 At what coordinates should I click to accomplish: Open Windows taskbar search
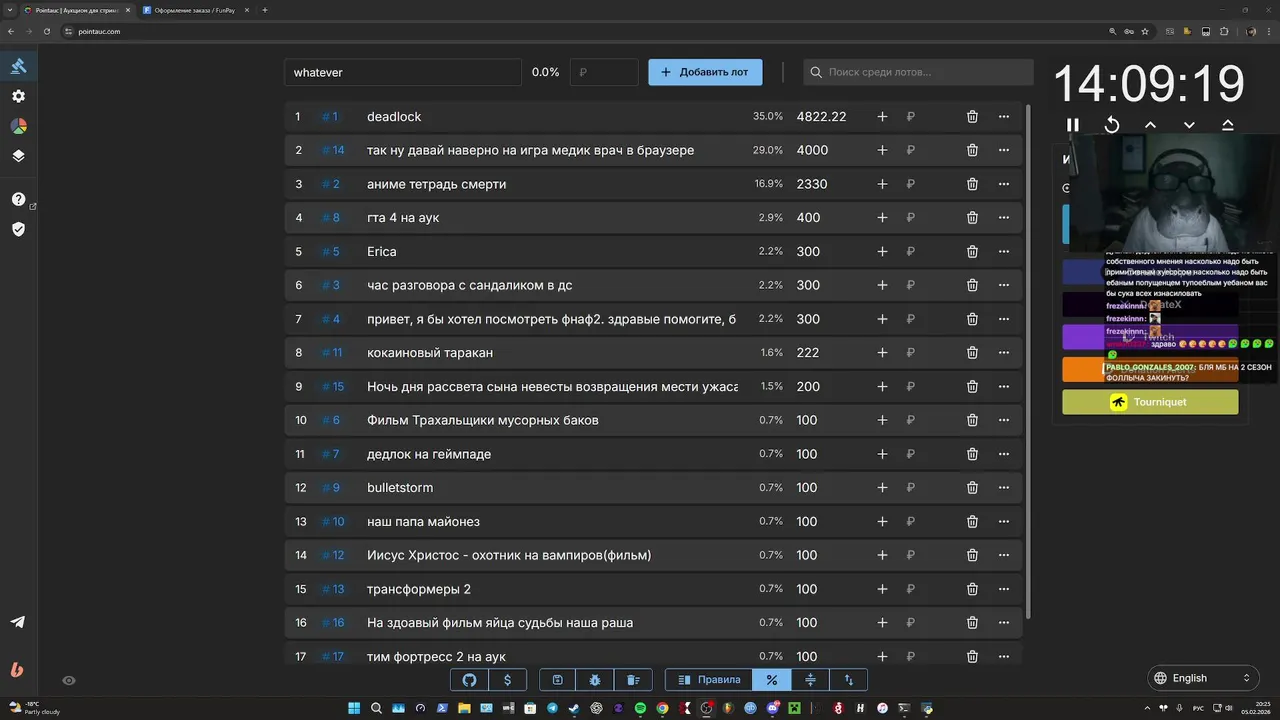377,708
